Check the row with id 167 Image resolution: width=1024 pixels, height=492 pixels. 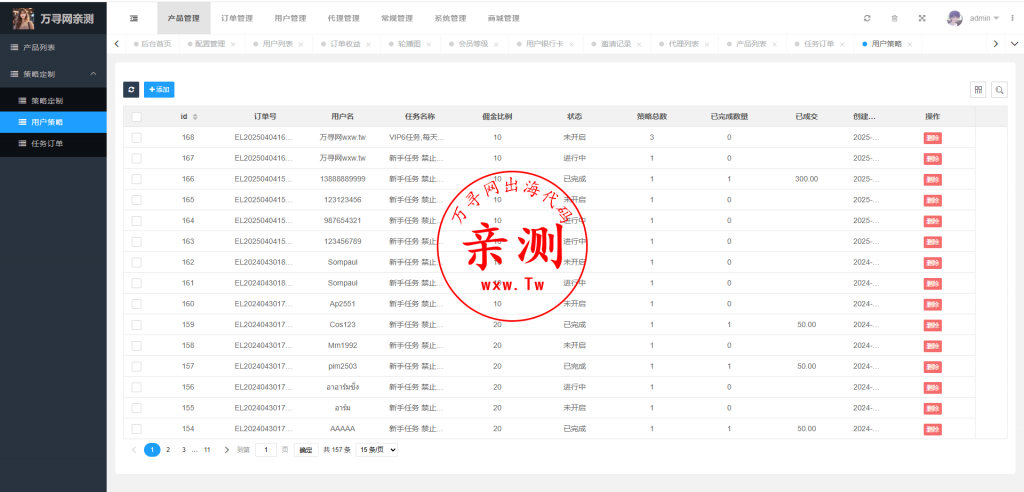136,158
